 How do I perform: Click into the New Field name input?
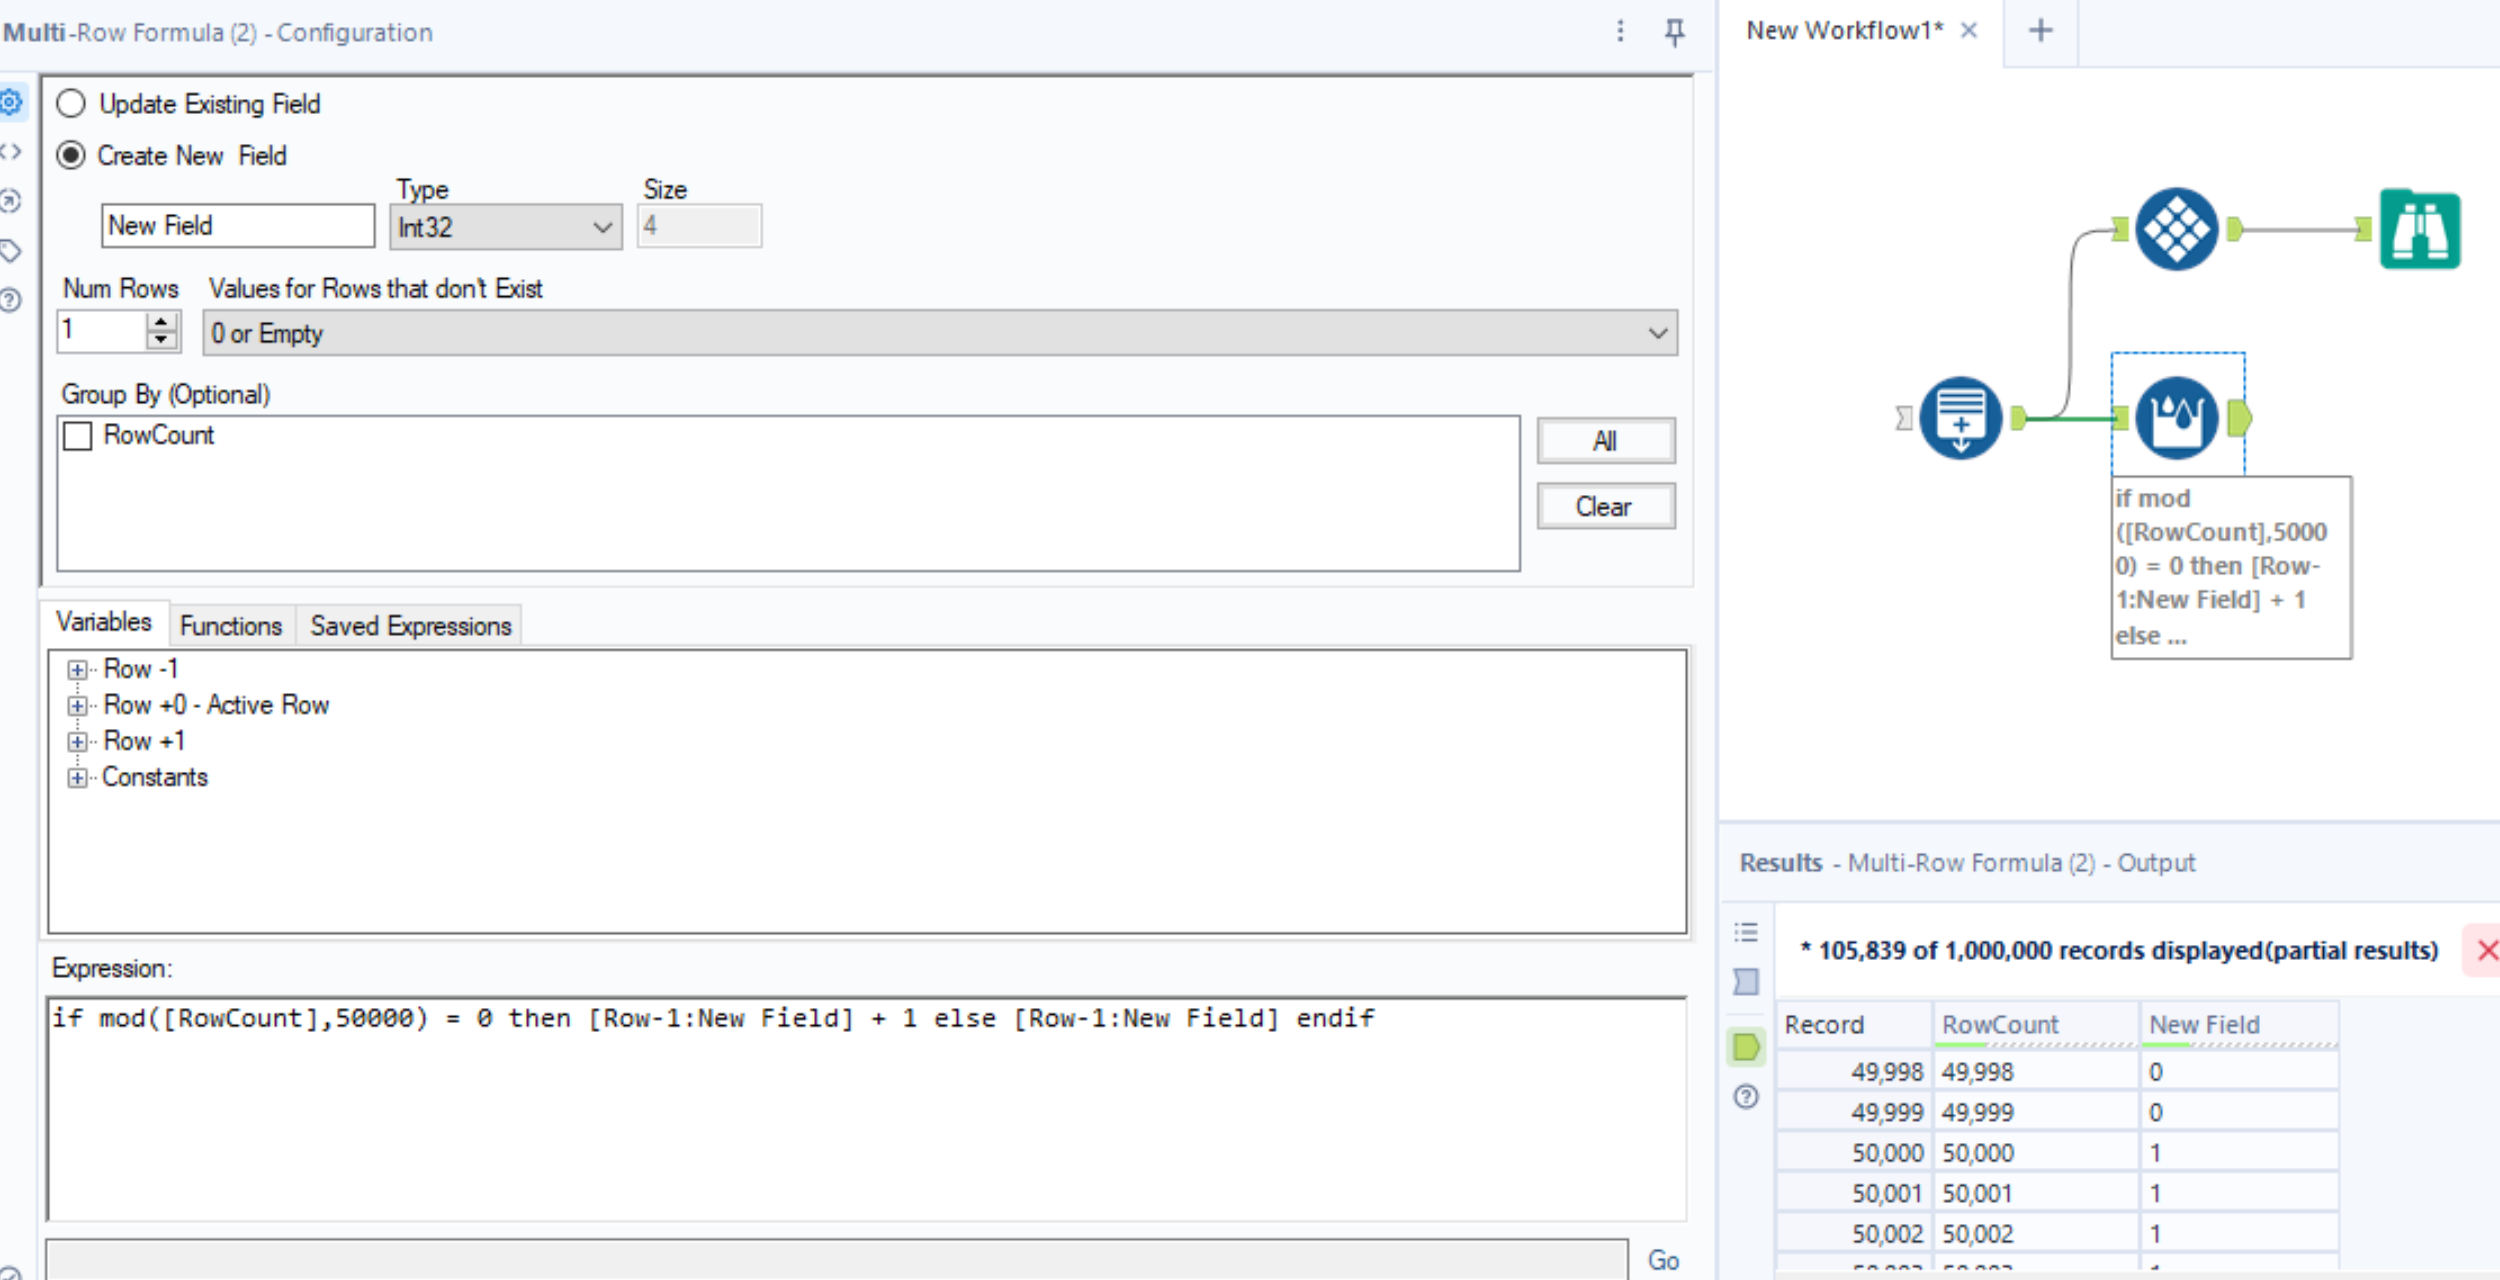point(237,226)
